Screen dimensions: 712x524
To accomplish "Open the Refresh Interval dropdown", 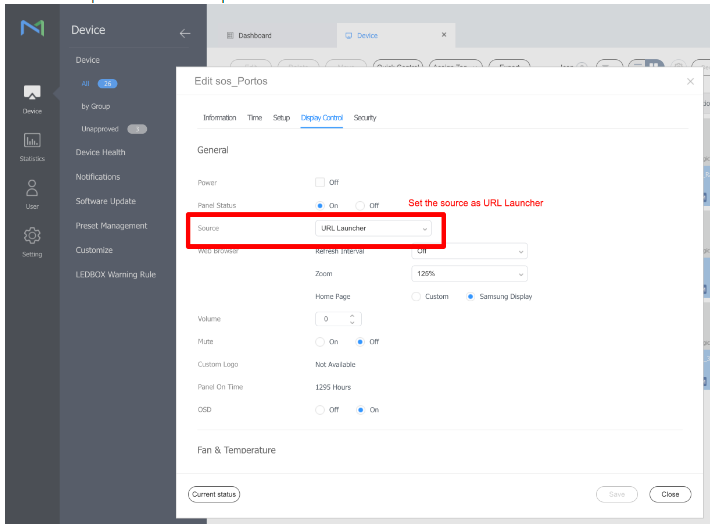I will (x=469, y=251).
